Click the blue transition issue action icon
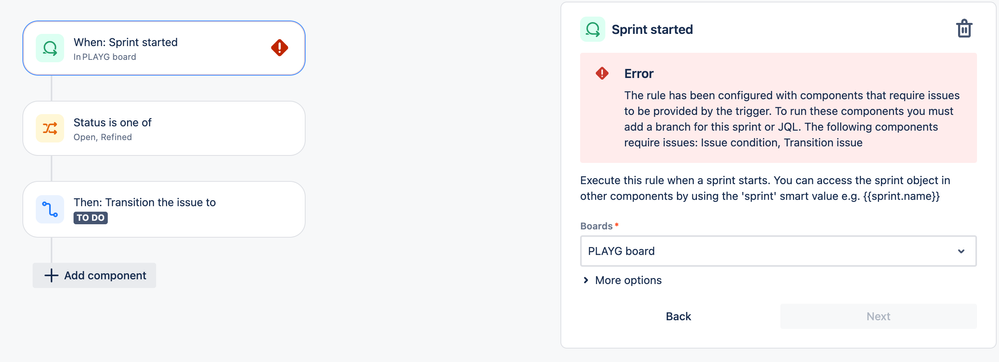 click(x=50, y=209)
